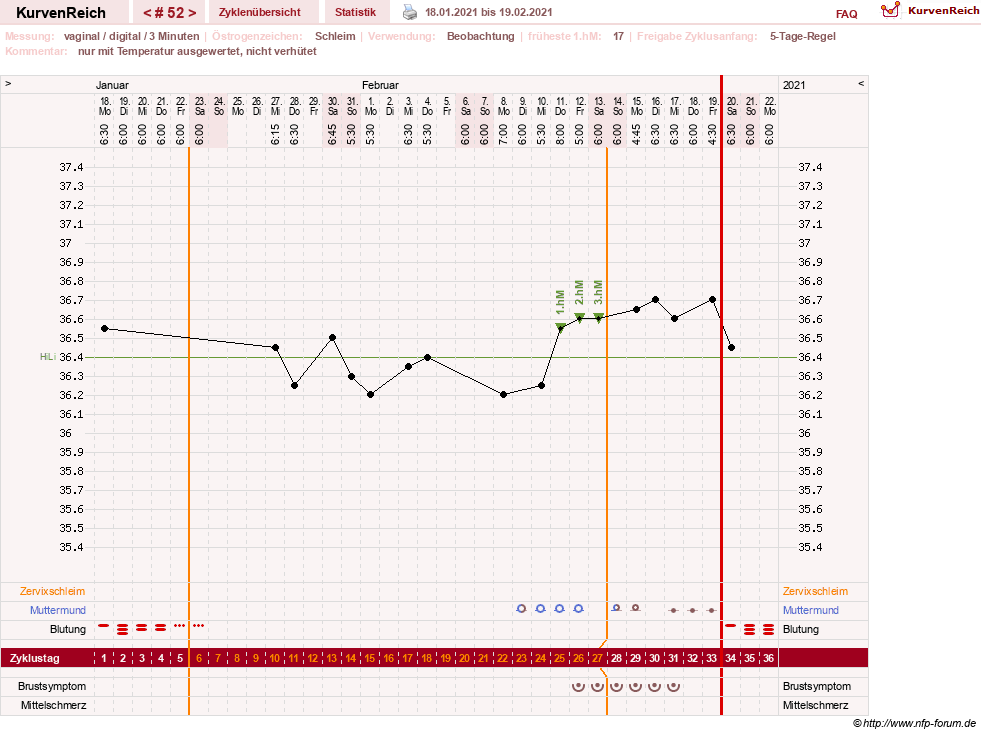Click the Muttermund circle icon on cycle day 23

pyautogui.click(x=522, y=609)
